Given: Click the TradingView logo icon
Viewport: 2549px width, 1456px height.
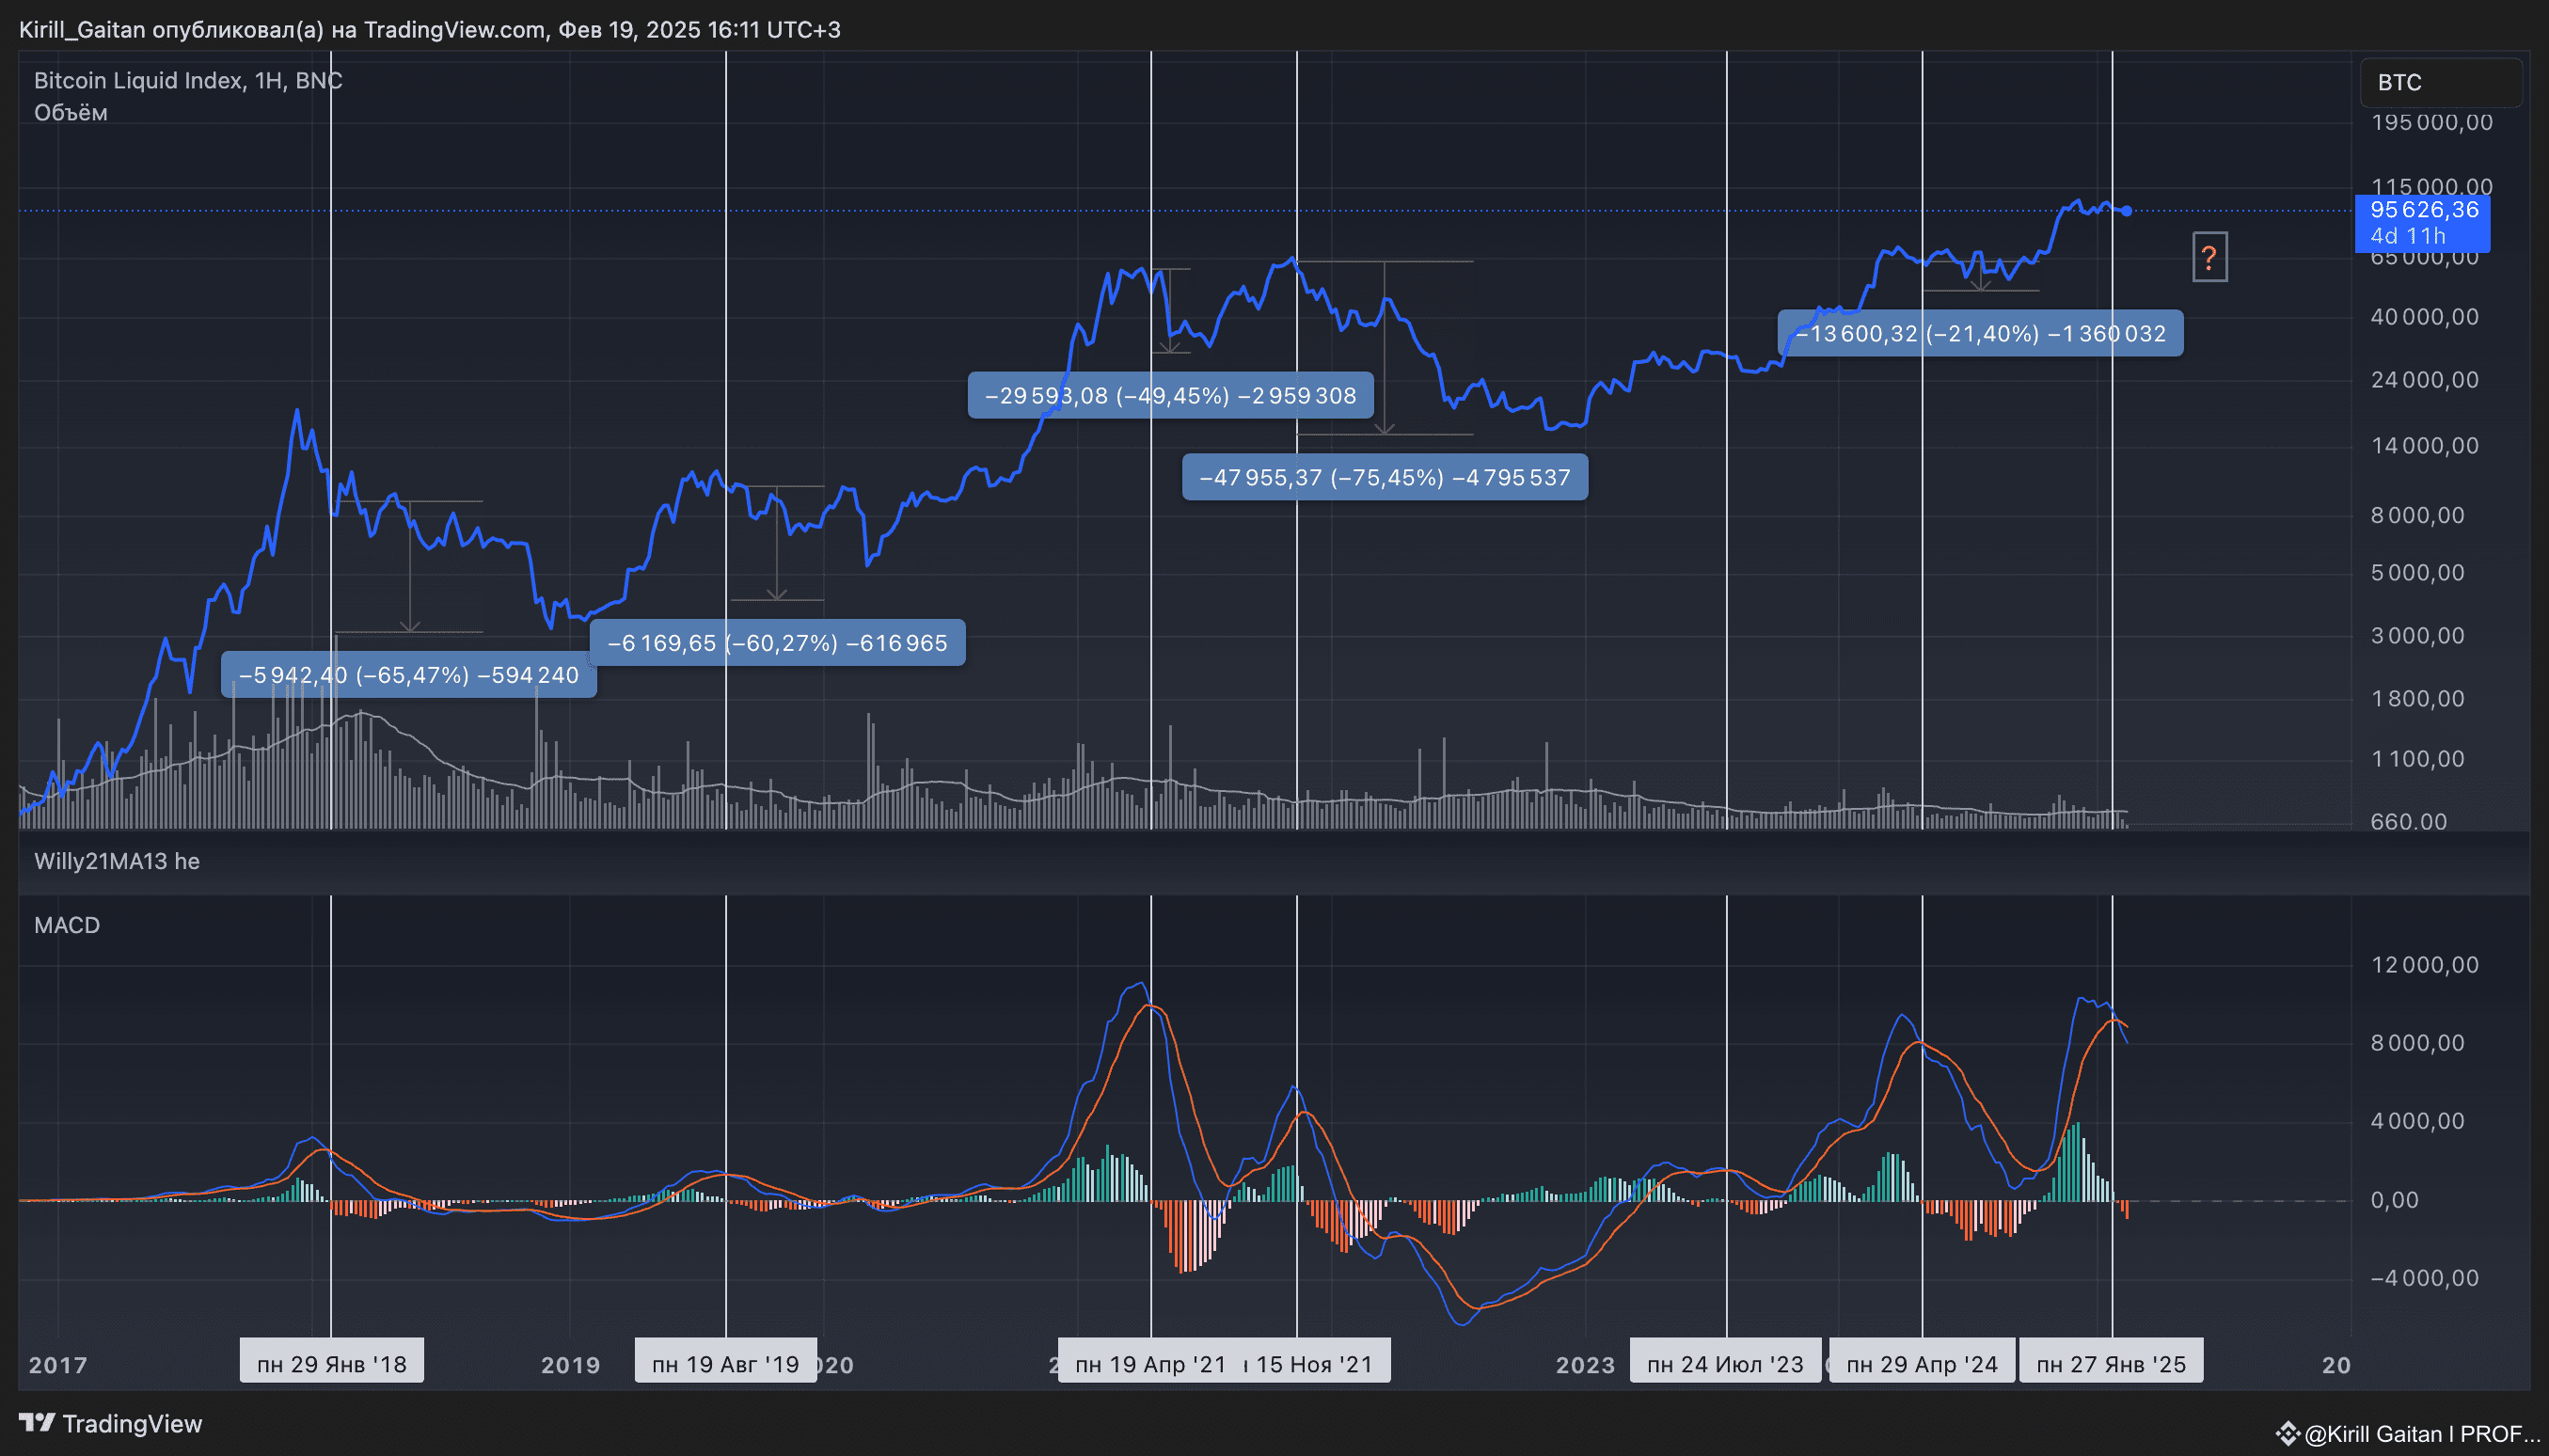Looking at the screenshot, I should [37, 1422].
